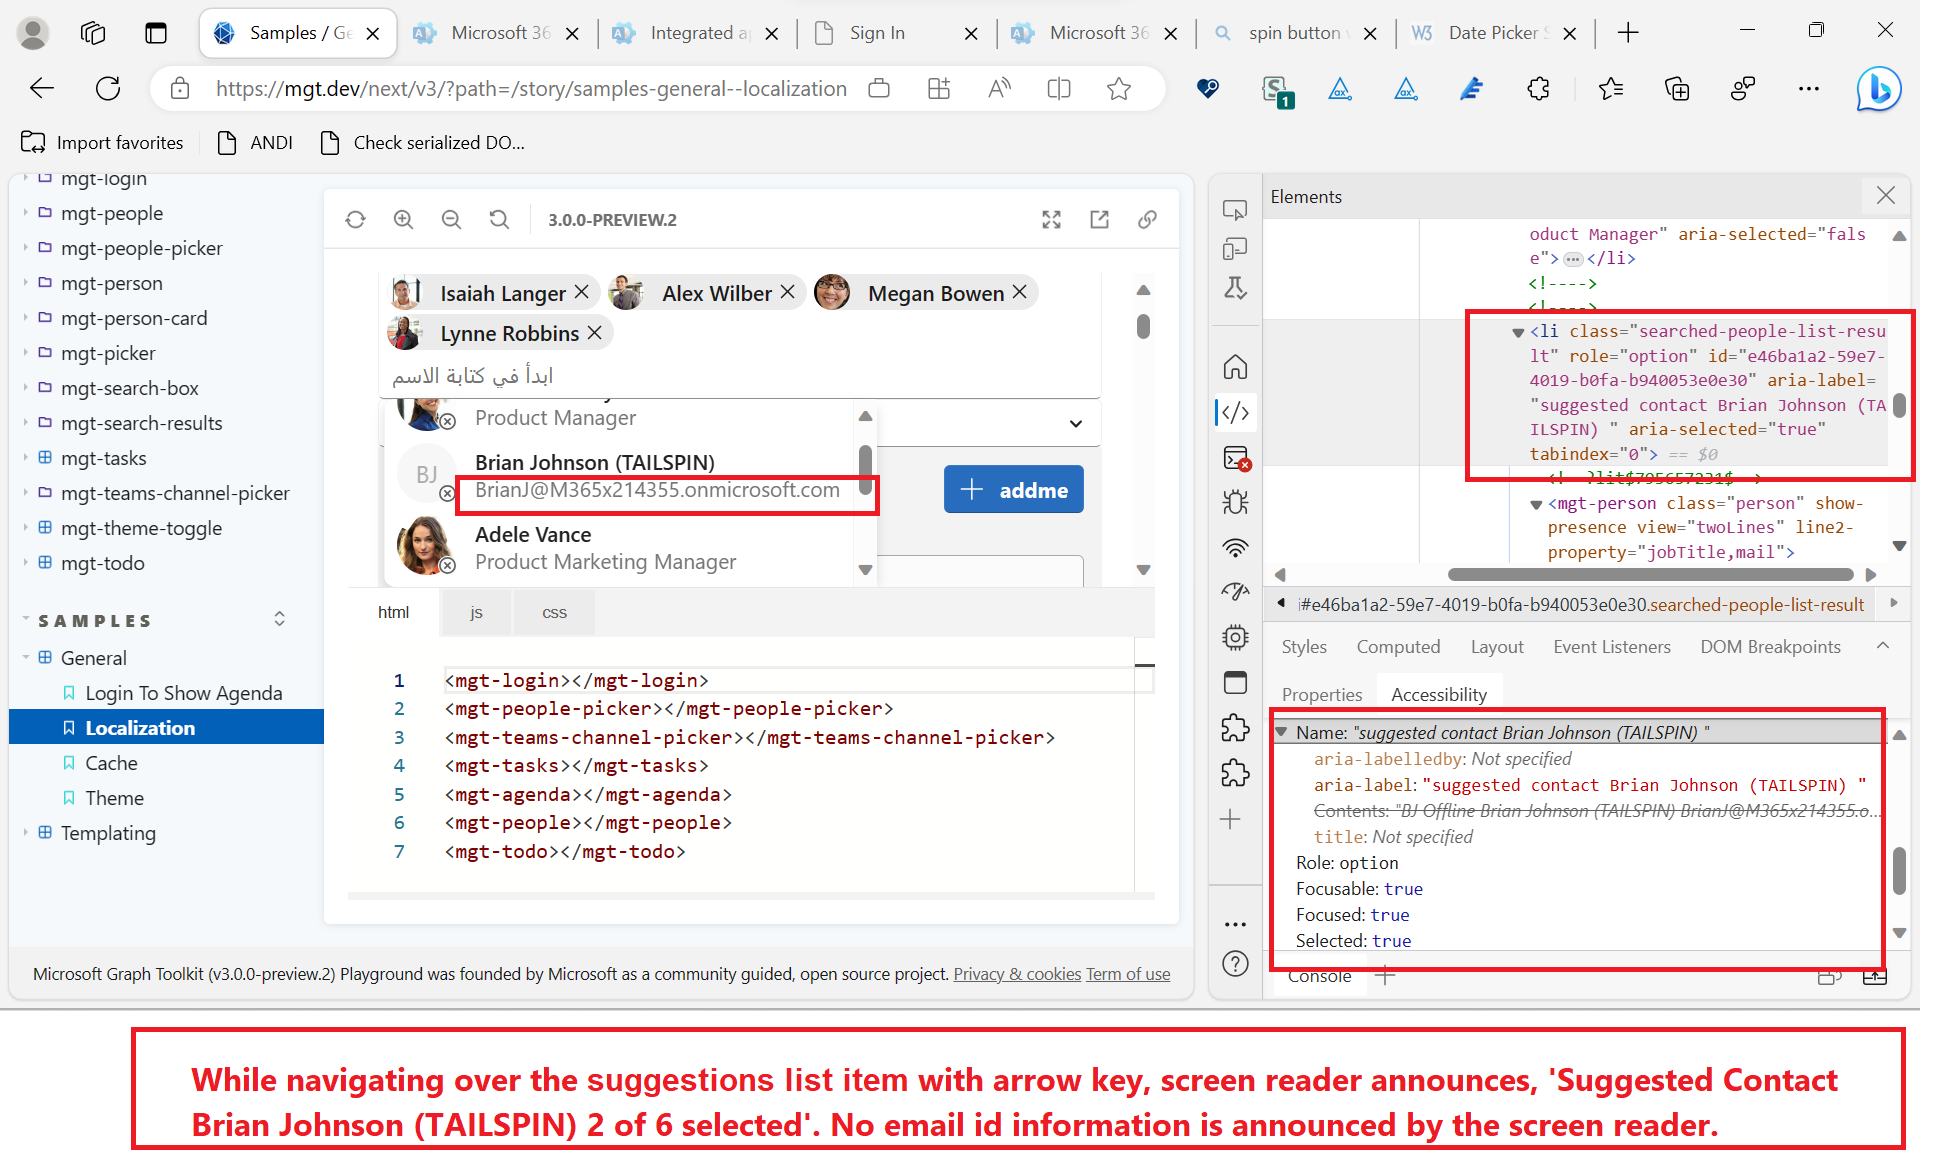Open the DevTools Extensions puzzle icon
The image size is (1936, 1156).
point(1235,728)
